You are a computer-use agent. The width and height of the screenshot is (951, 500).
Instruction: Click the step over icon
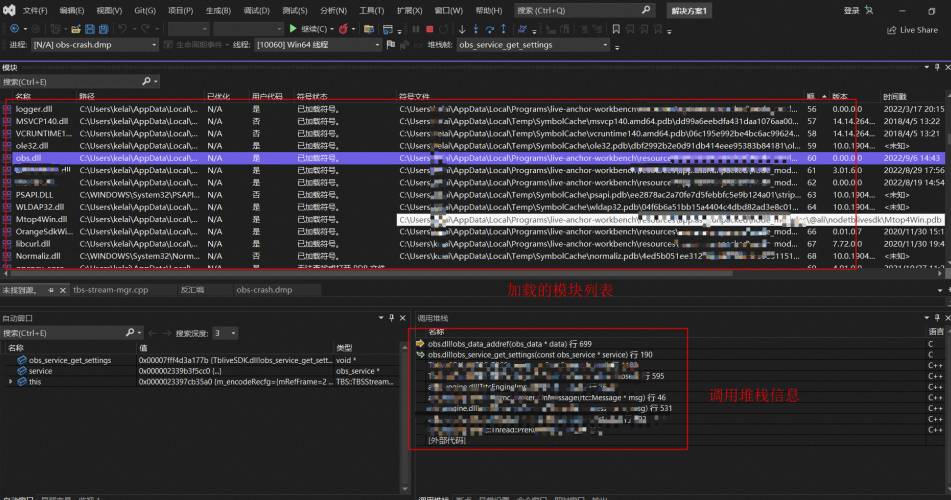coord(489,29)
